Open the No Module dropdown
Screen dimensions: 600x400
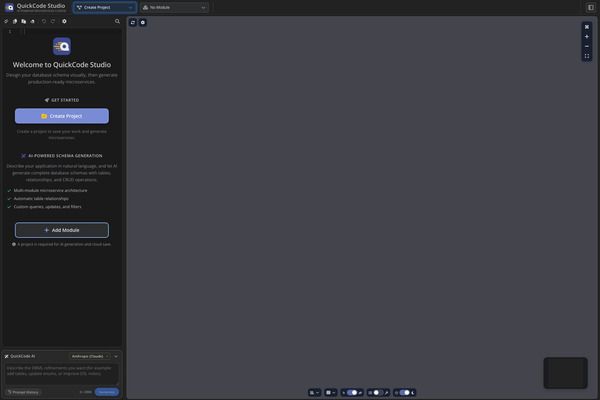point(174,7)
